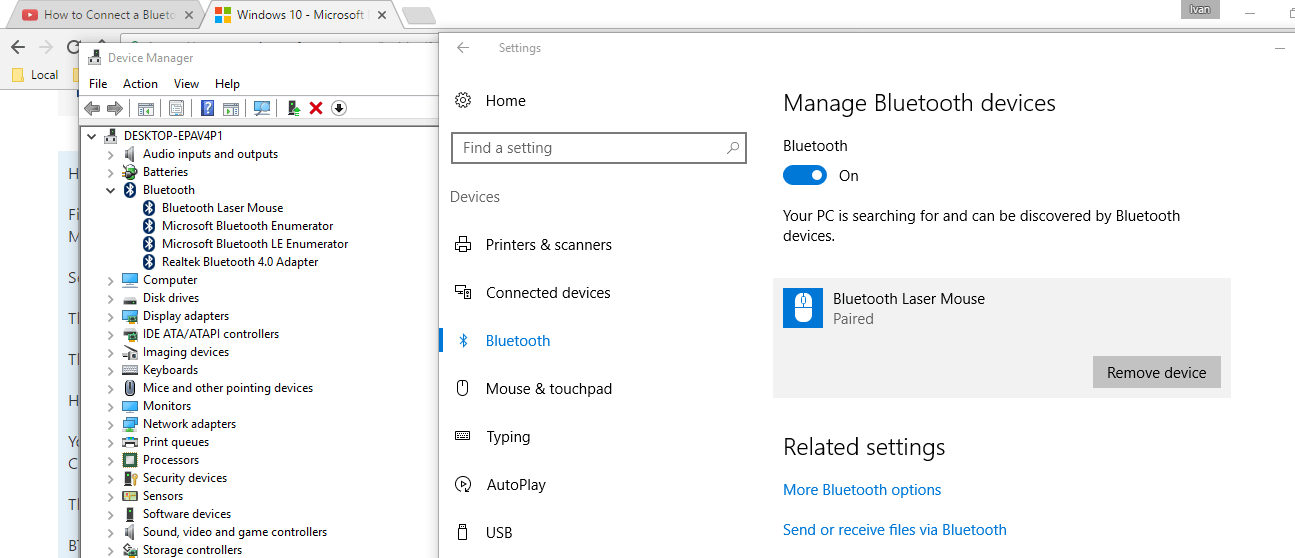Image resolution: width=1295 pixels, height=558 pixels.
Task: Click the Imaging devices category icon
Action: [x=130, y=352]
